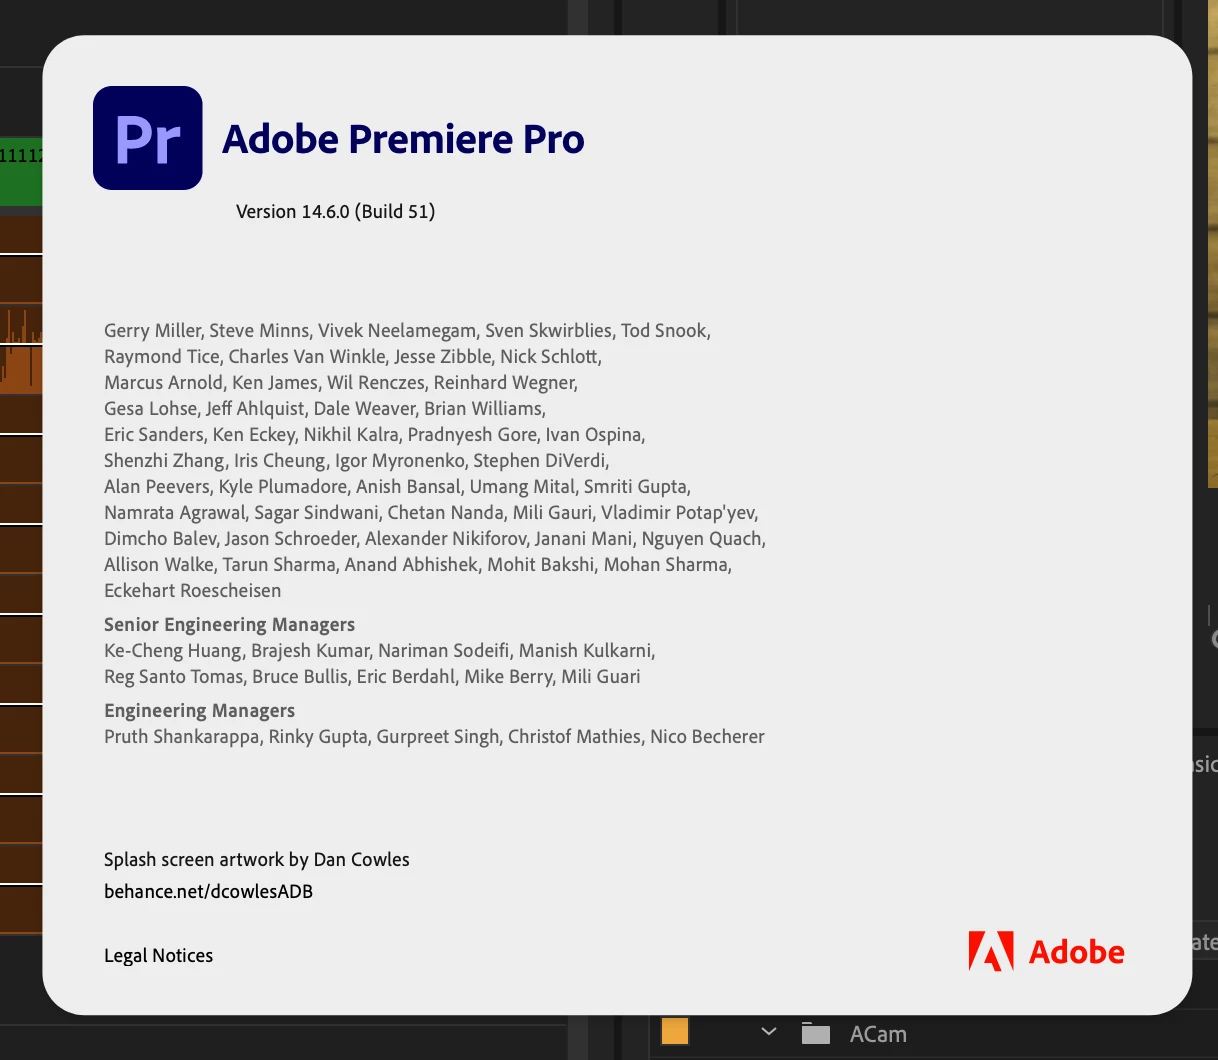The height and width of the screenshot is (1060, 1218).
Task: Open the behance.net/dcowlesADB link
Action: click(208, 891)
